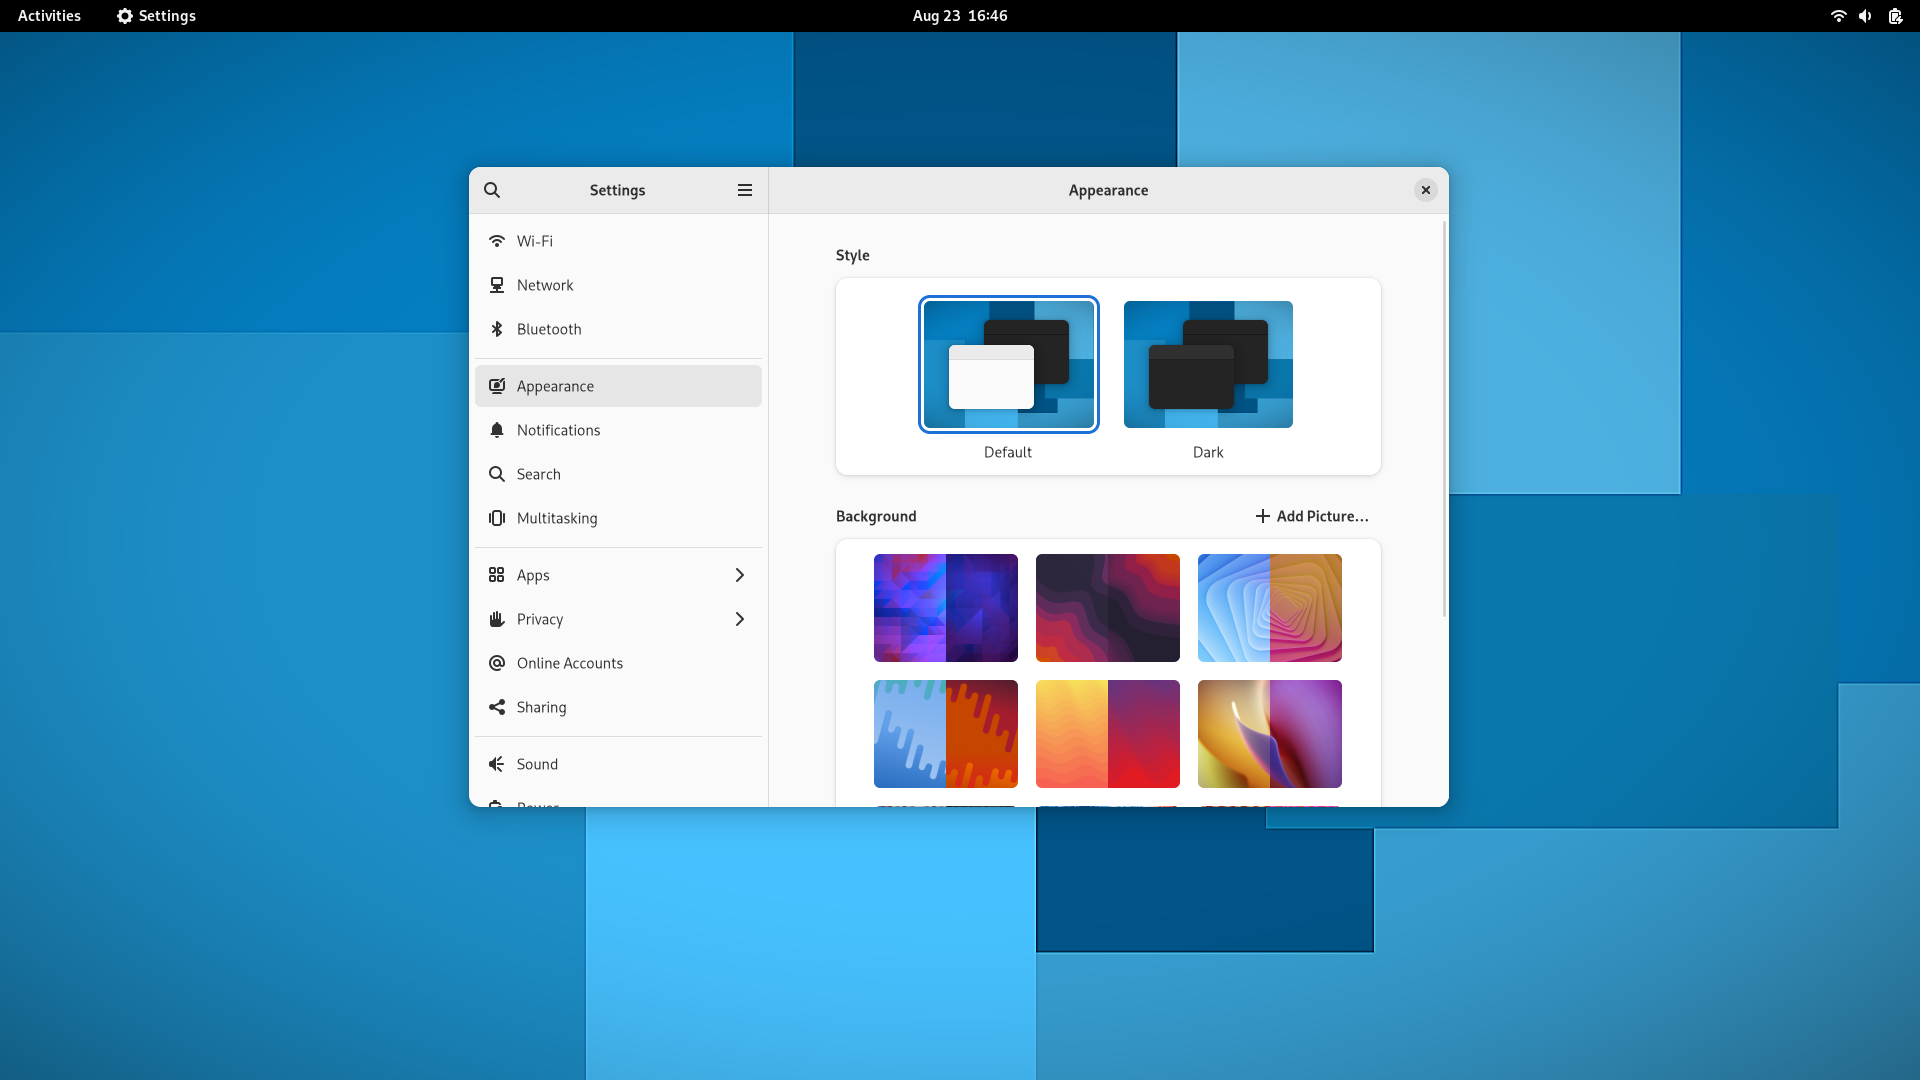The width and height of the screenshot is (1920, 1080).
Task: Select the Default light style
Action: (1009, 365)
